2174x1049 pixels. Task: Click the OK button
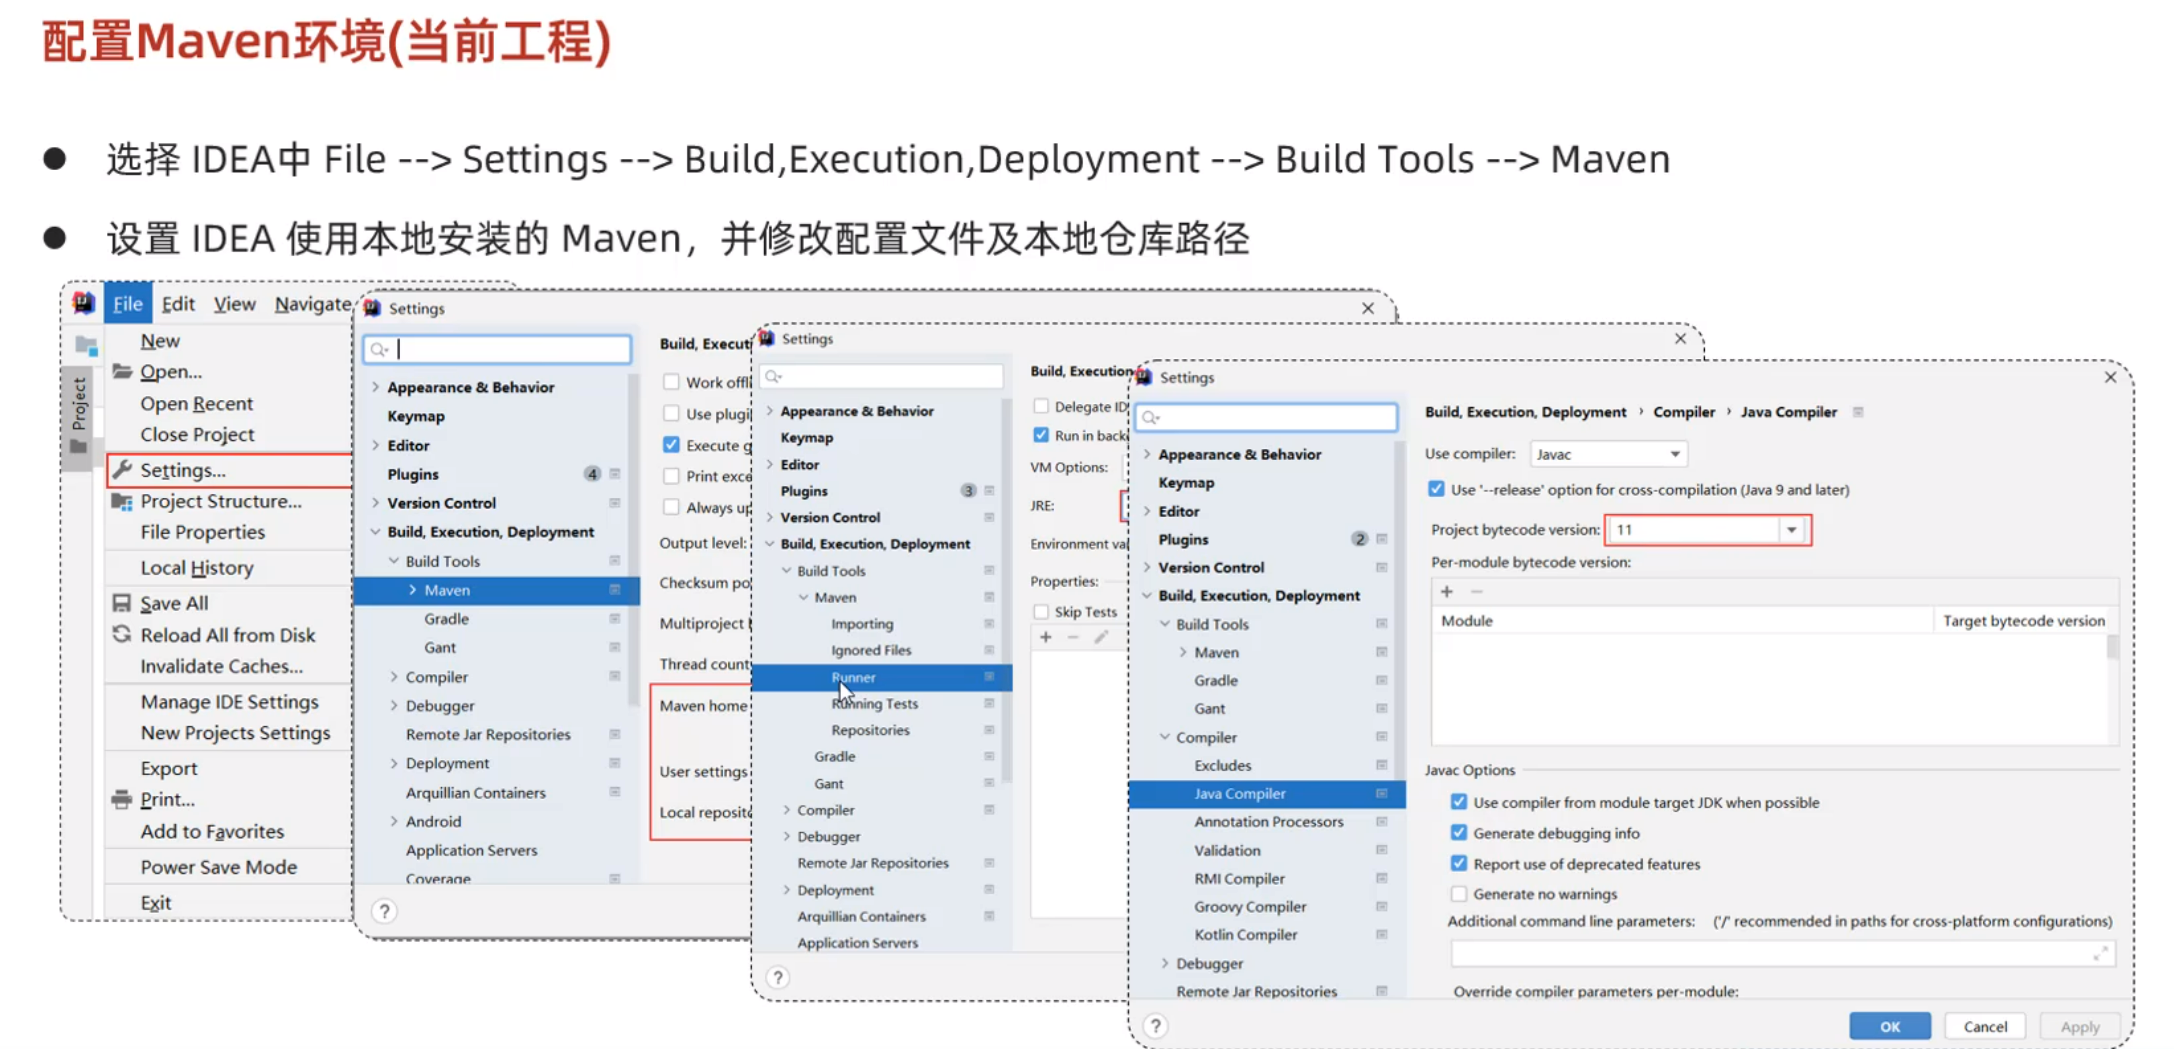(1889, 1026)
